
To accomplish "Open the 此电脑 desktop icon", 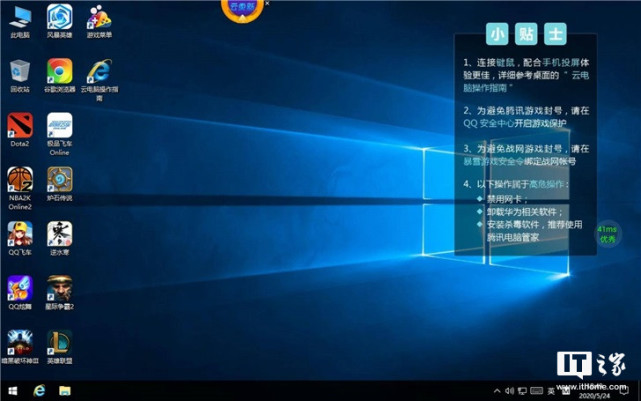I will [x=20, y=22].
